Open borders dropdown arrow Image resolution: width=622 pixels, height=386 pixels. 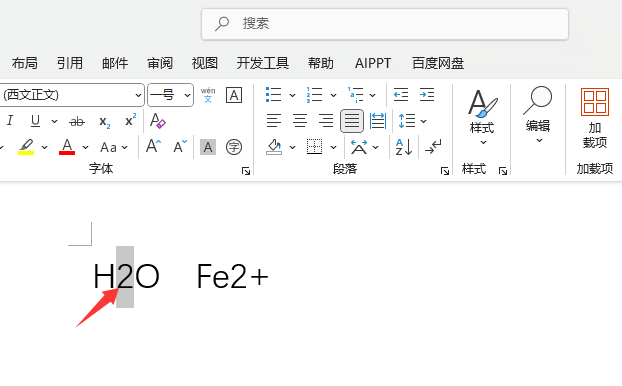333,147
